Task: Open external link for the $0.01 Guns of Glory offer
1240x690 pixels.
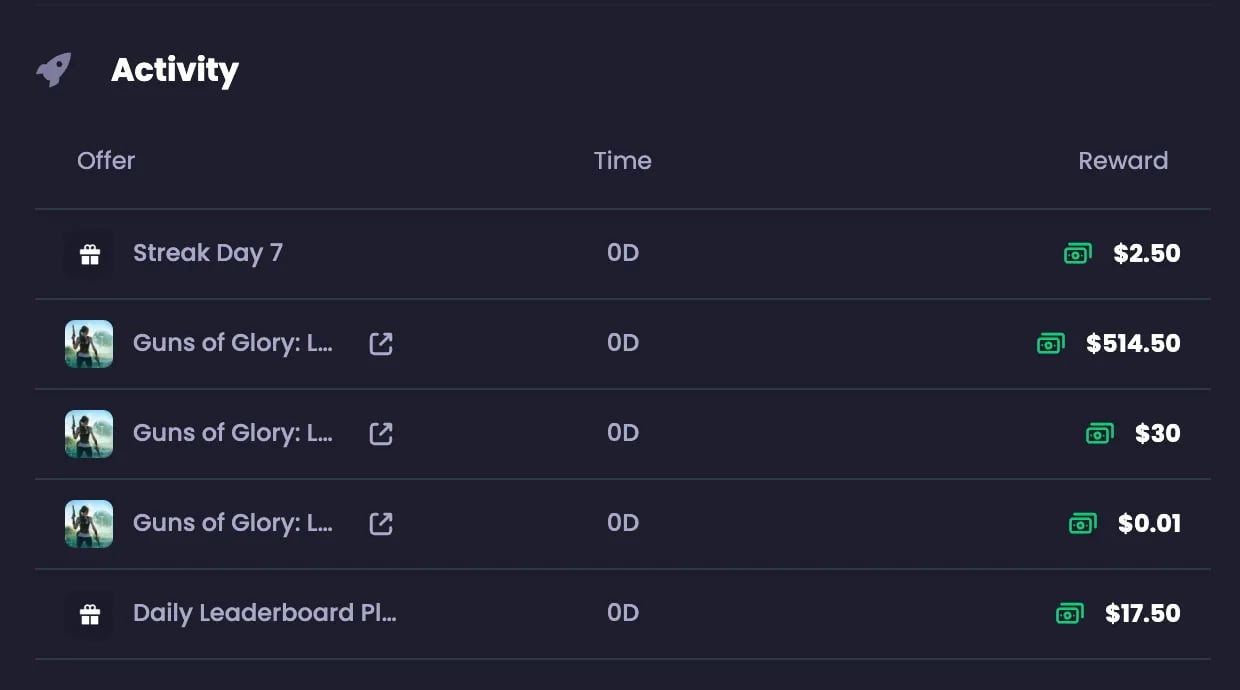Action: (x=381, y=524)
